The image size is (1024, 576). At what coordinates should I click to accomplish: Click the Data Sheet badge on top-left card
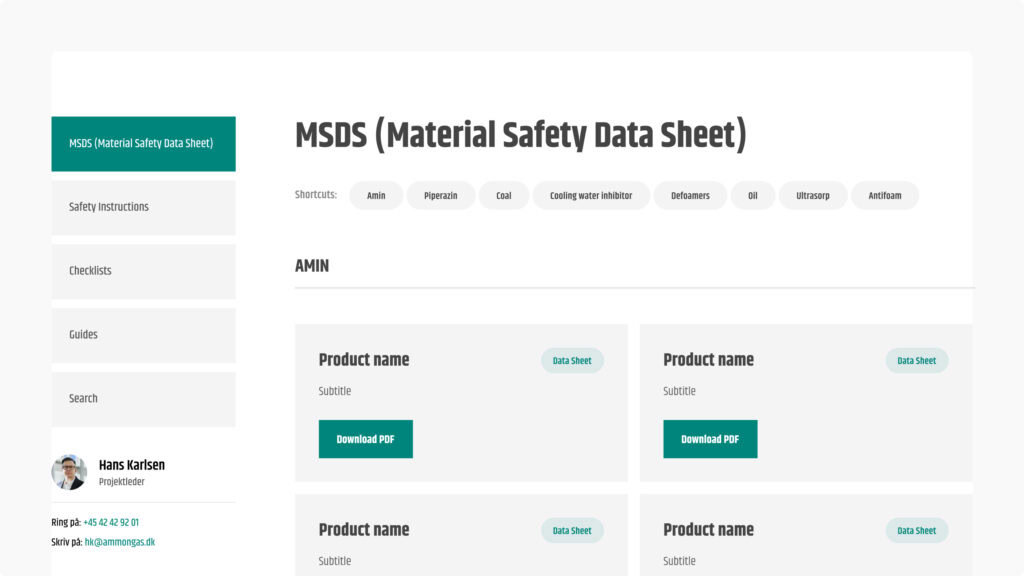[x=572, y=361]
